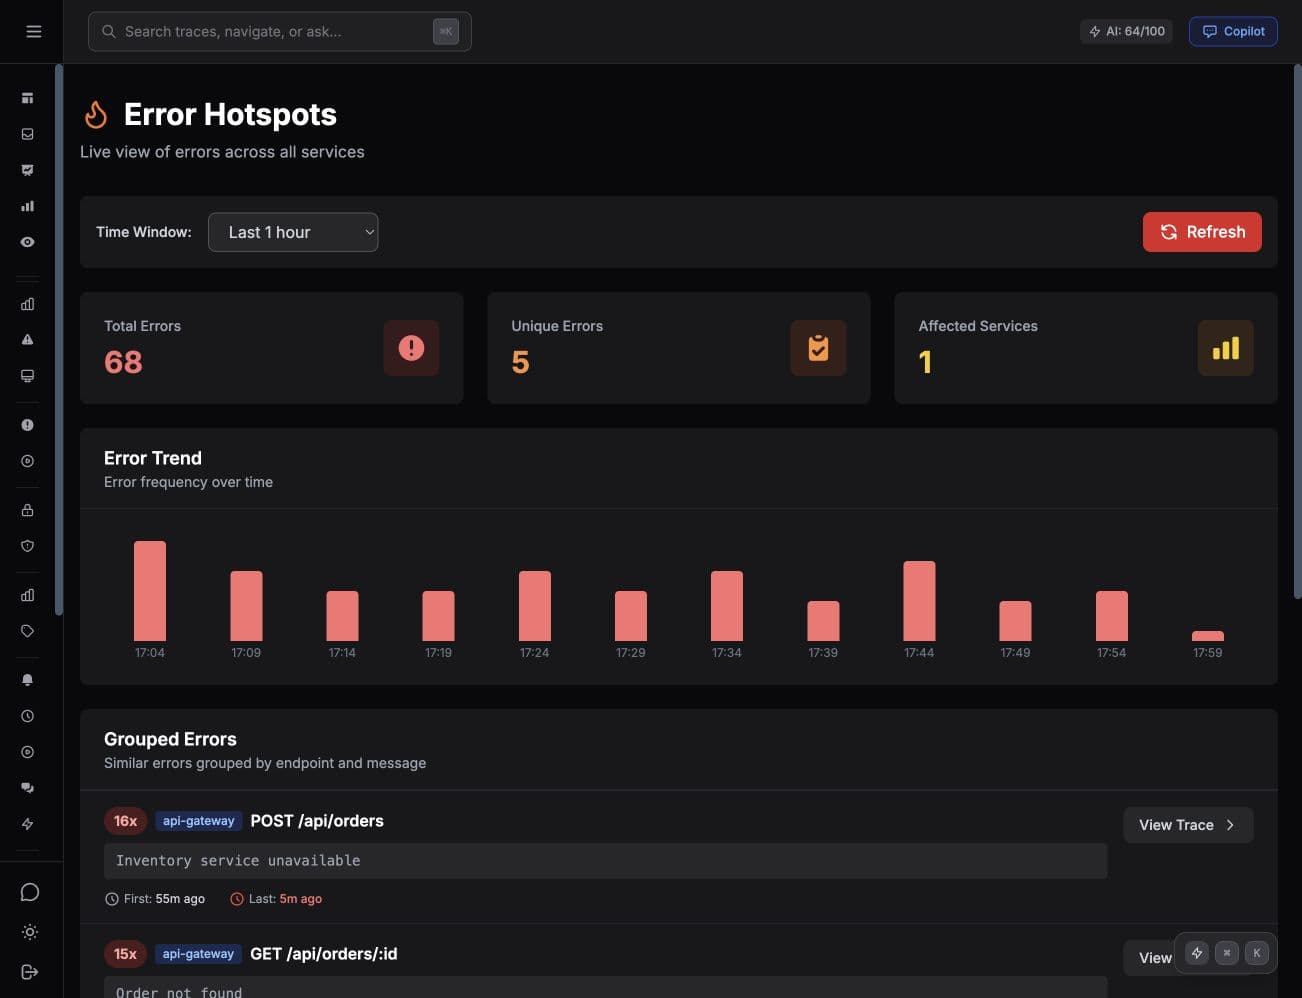This screenshot has height=998, width=1302.
Task: Open the warning triangle sidebar icon
Action: click(x=27, y=340)
